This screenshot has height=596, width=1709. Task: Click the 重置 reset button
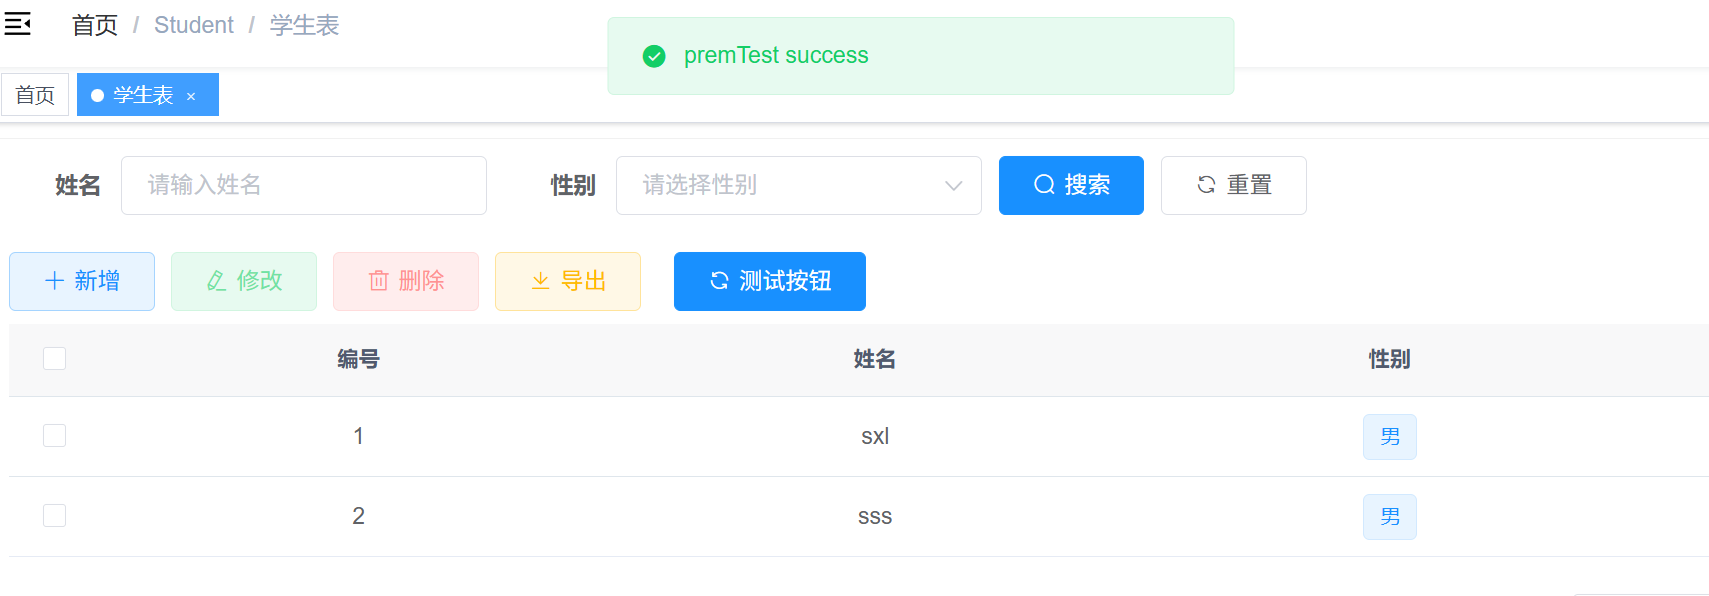[1233, 185]
